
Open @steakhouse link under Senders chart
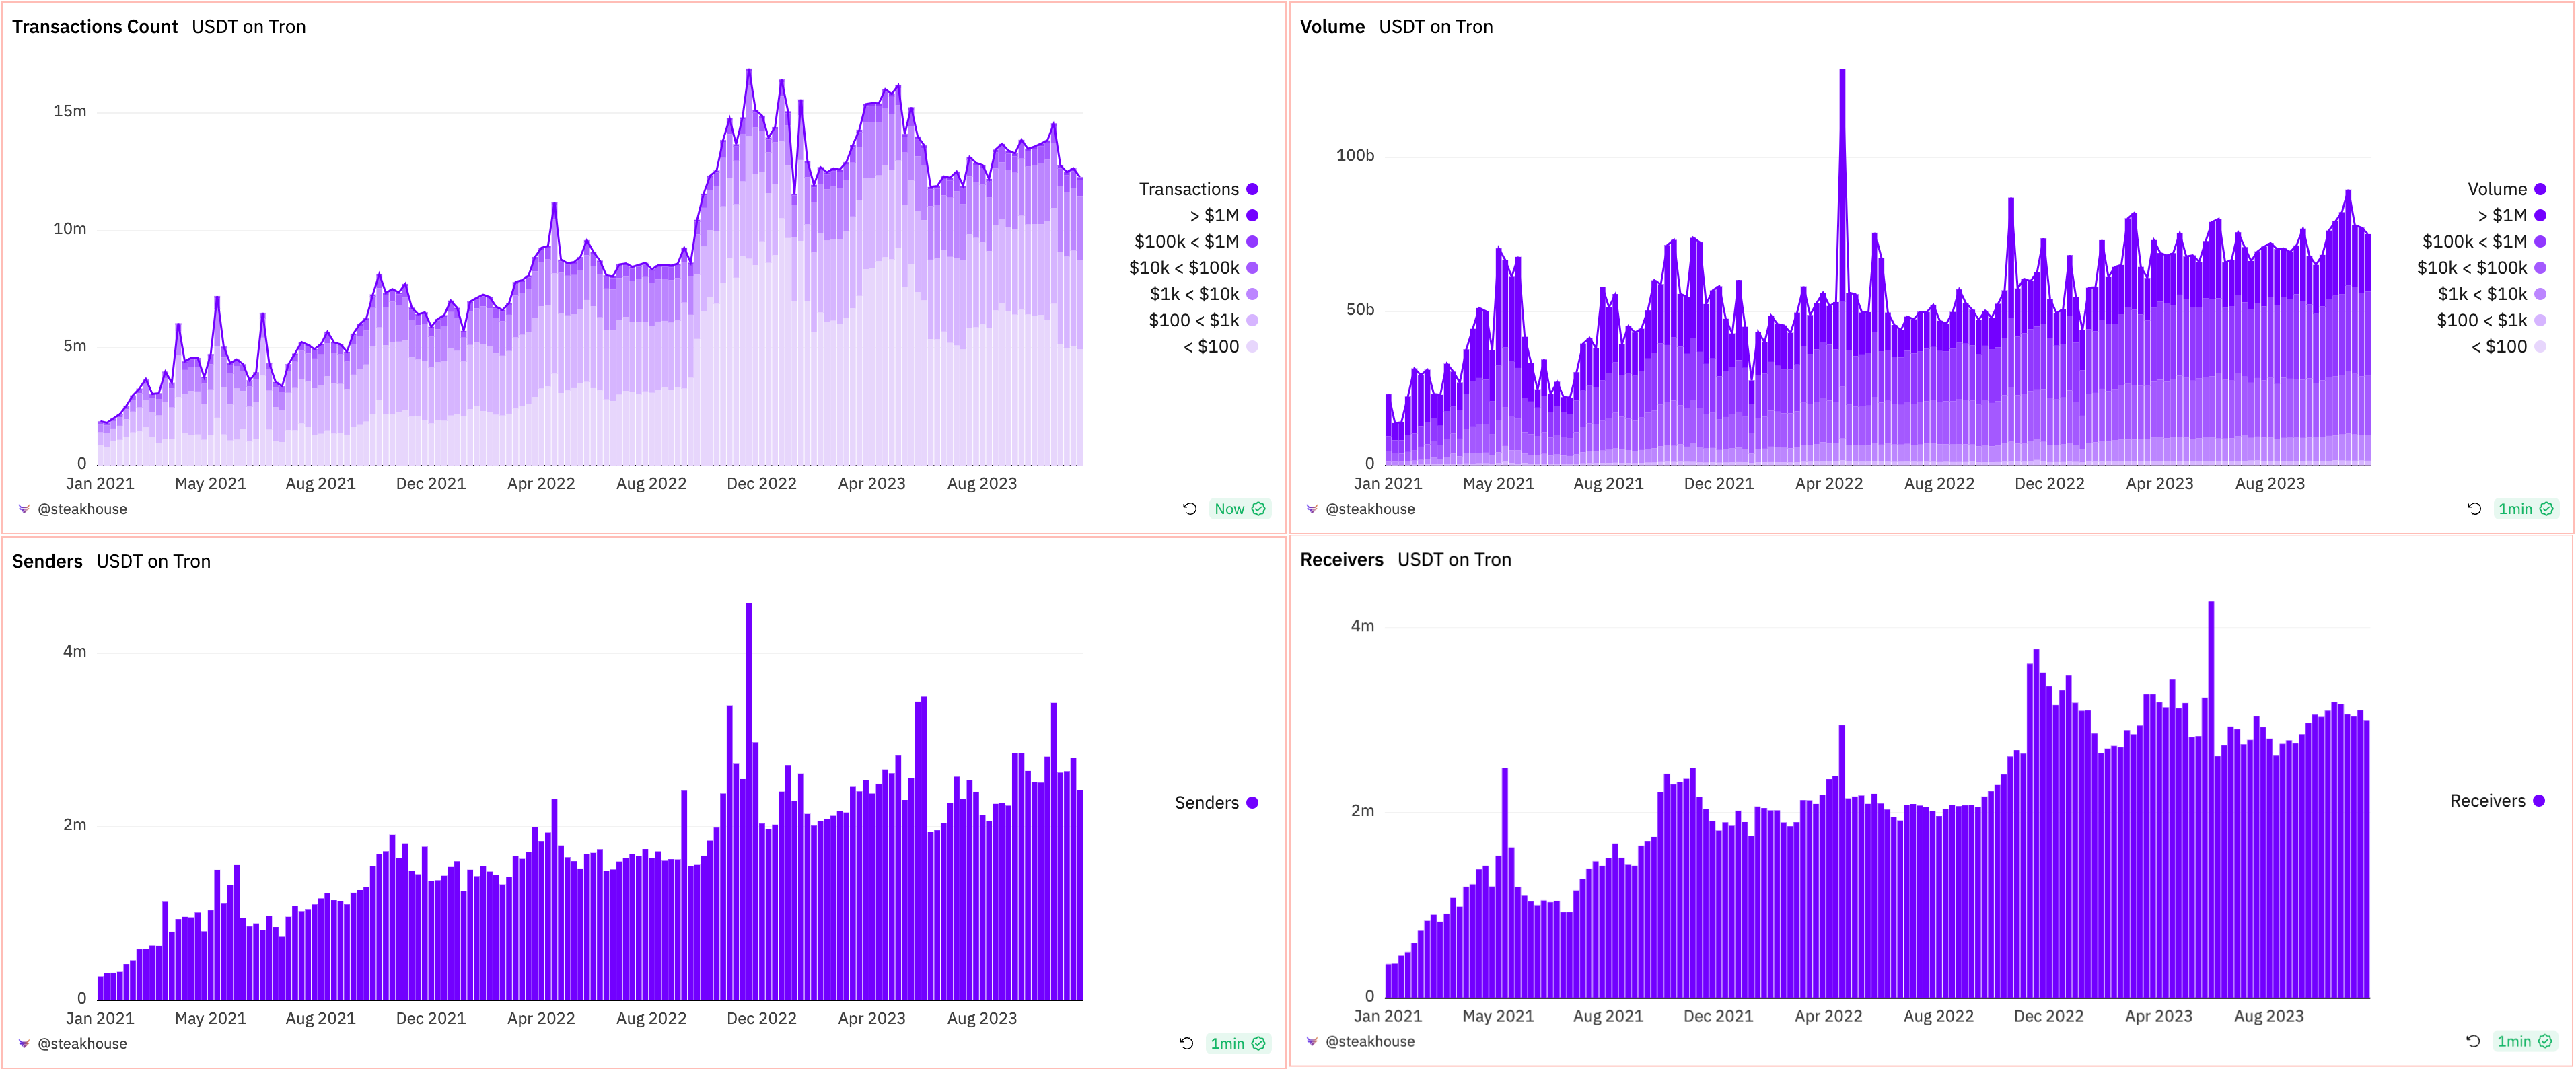(x=82, y=1043)
